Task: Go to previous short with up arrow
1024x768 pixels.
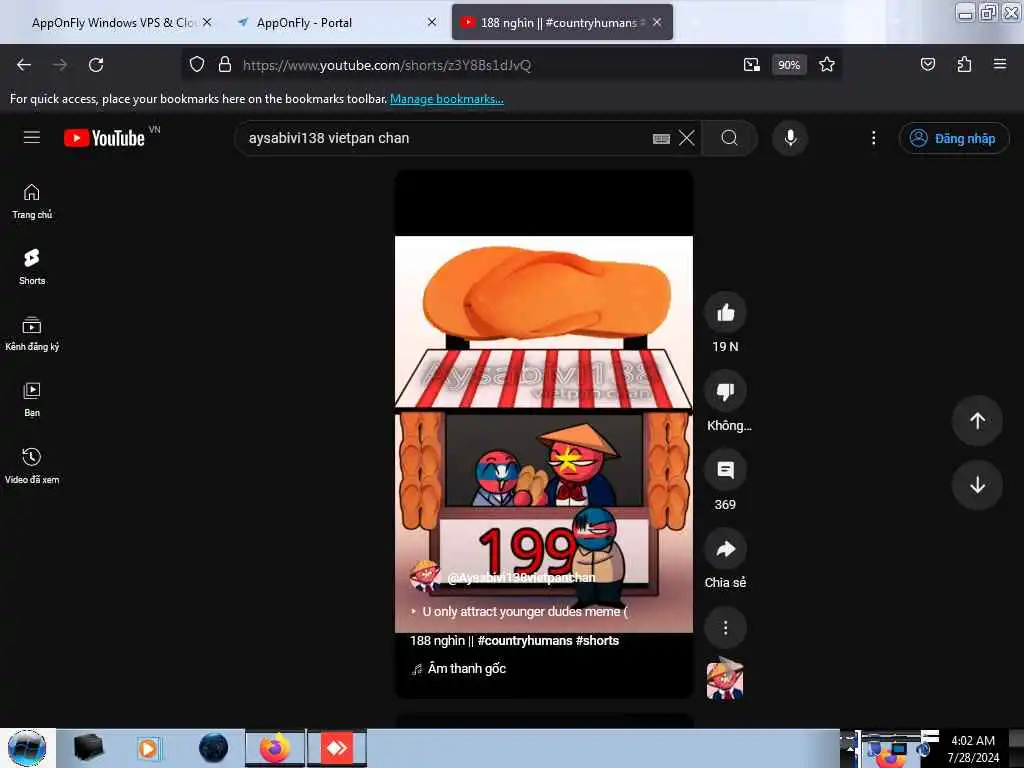Action: [977, 421]
